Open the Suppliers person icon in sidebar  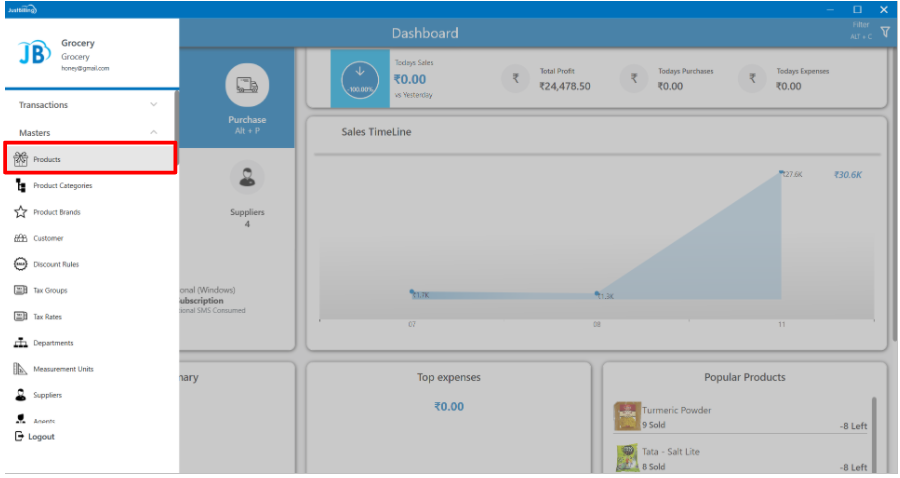tap(21, 395)
